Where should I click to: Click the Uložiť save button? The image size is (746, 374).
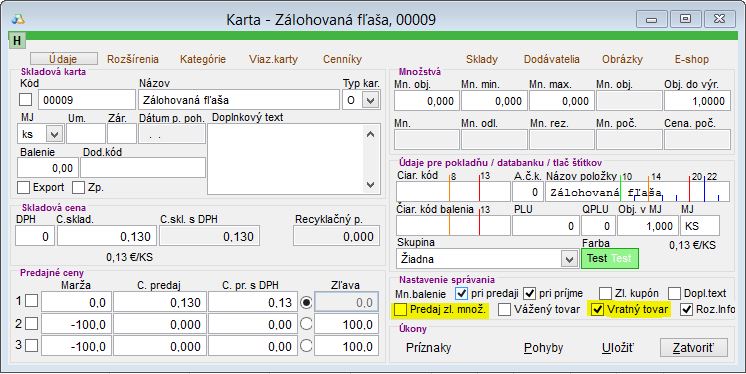pos(618,348)
